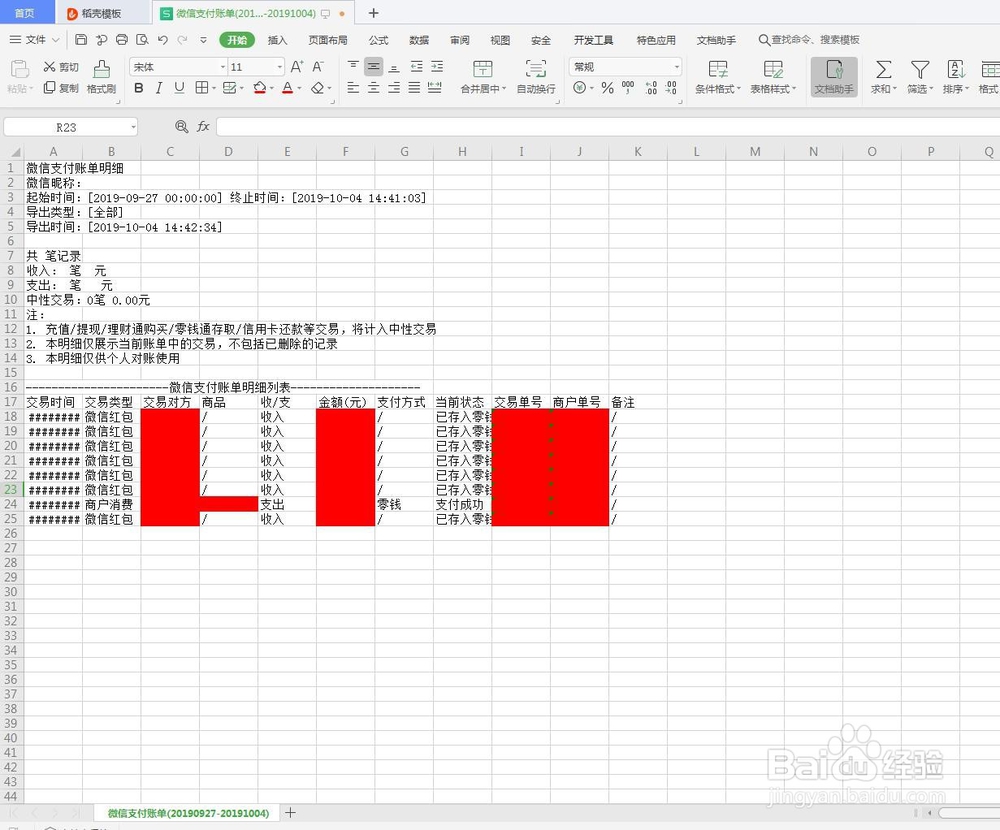The image size is (1000, 830).
Task: Increase decimal places icon
Action: (651, 88)
